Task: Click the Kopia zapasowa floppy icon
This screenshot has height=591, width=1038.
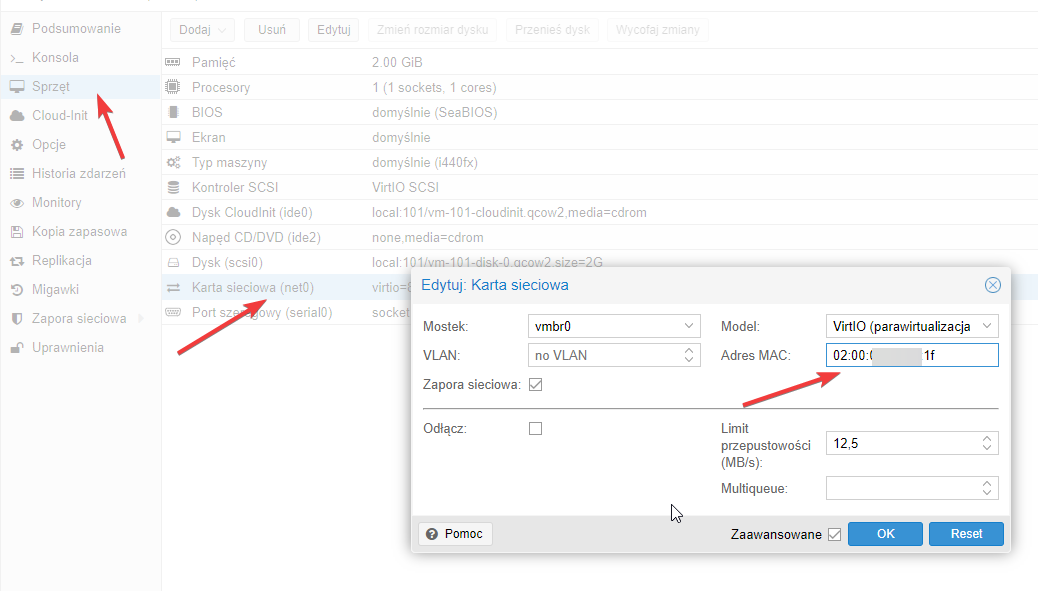Action: click(16, 232)
